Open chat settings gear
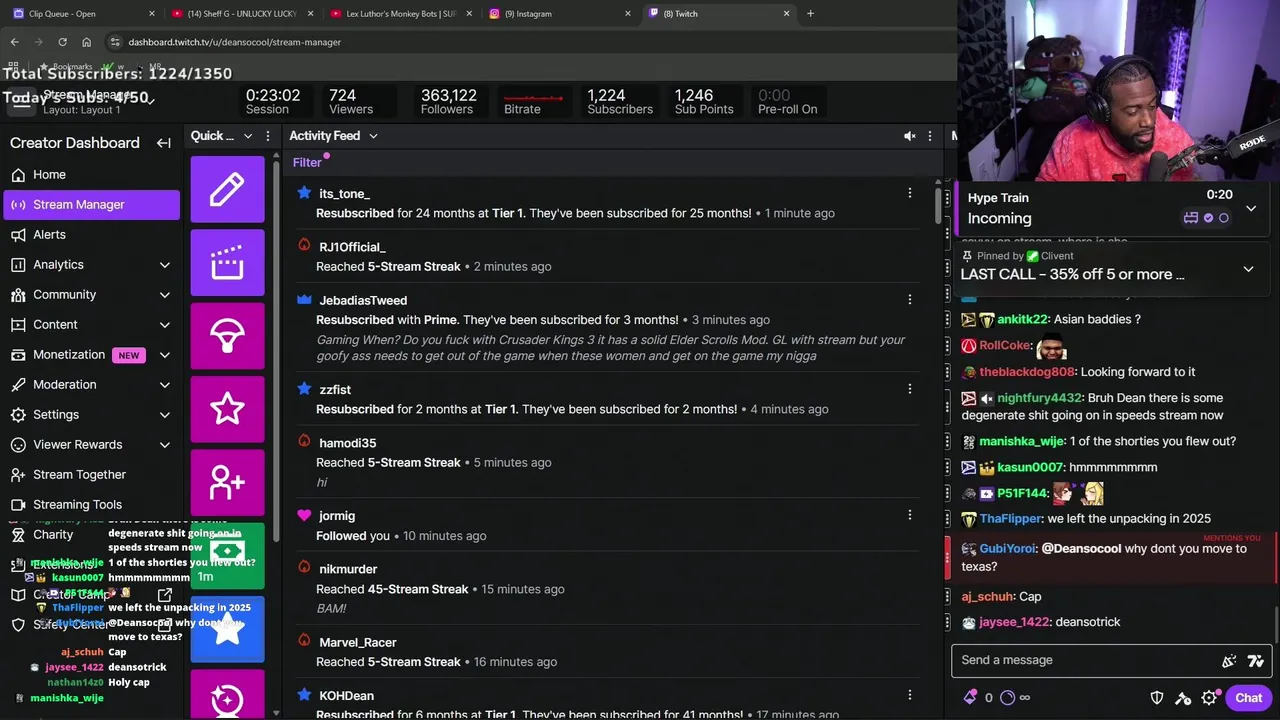Viewport: 1280px width, 720px height. 1210,698
